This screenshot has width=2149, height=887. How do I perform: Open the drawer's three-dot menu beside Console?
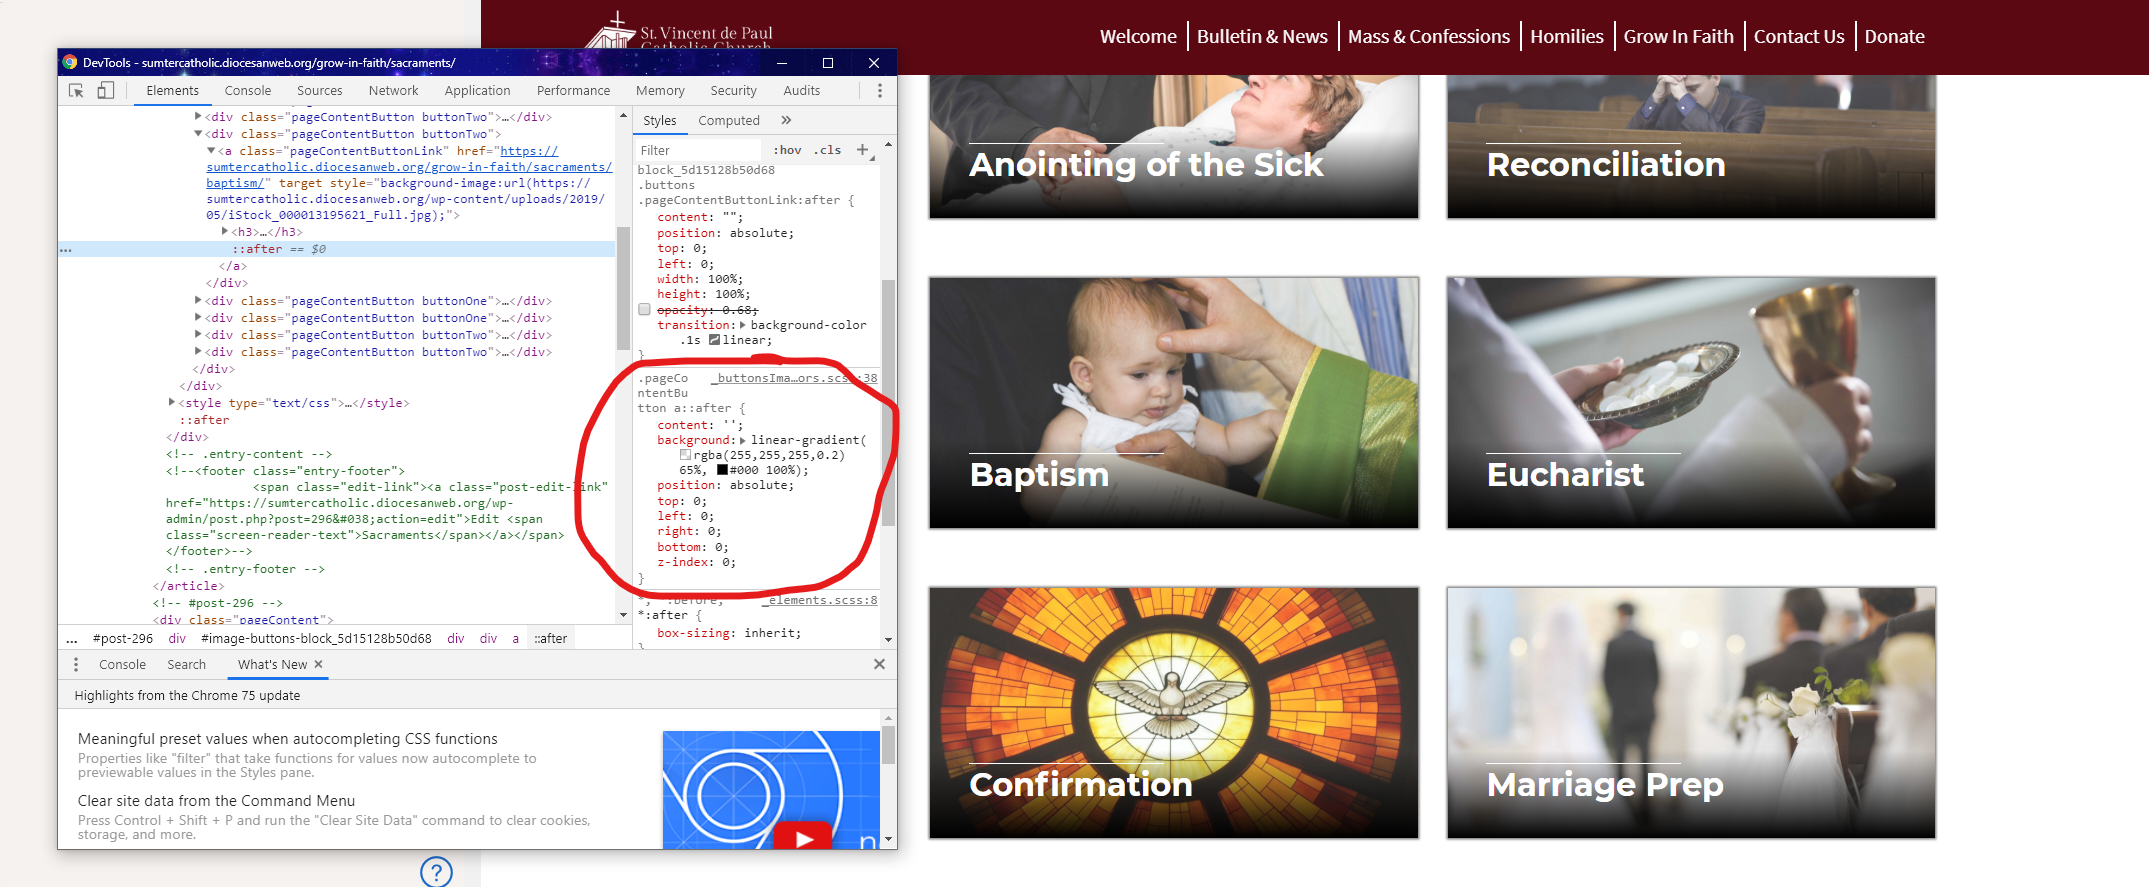pyautogui.click(x=76, y=665)
